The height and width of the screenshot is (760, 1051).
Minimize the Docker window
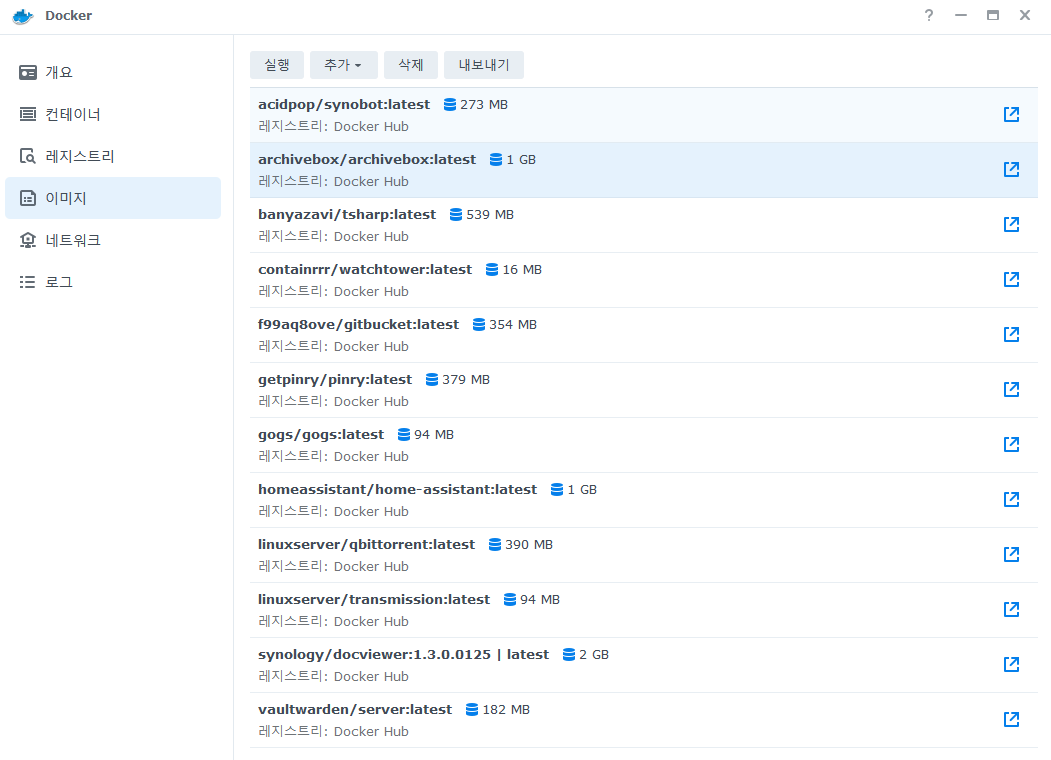(961, 15)
